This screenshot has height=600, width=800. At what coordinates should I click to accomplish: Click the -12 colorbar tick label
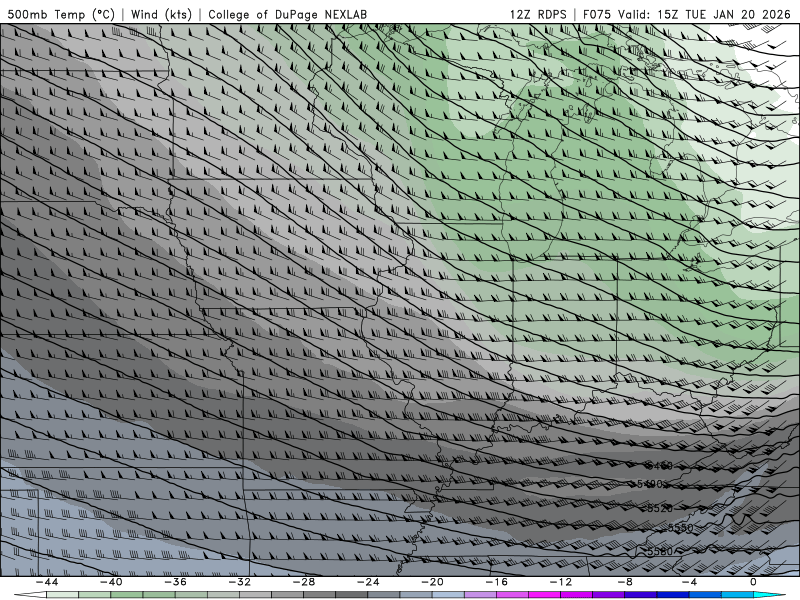(561, 582)
